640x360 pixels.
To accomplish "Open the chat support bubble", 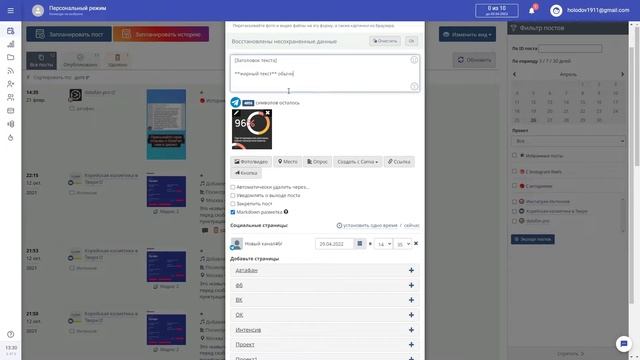I will pyautogui.click(x=624, y=344).
